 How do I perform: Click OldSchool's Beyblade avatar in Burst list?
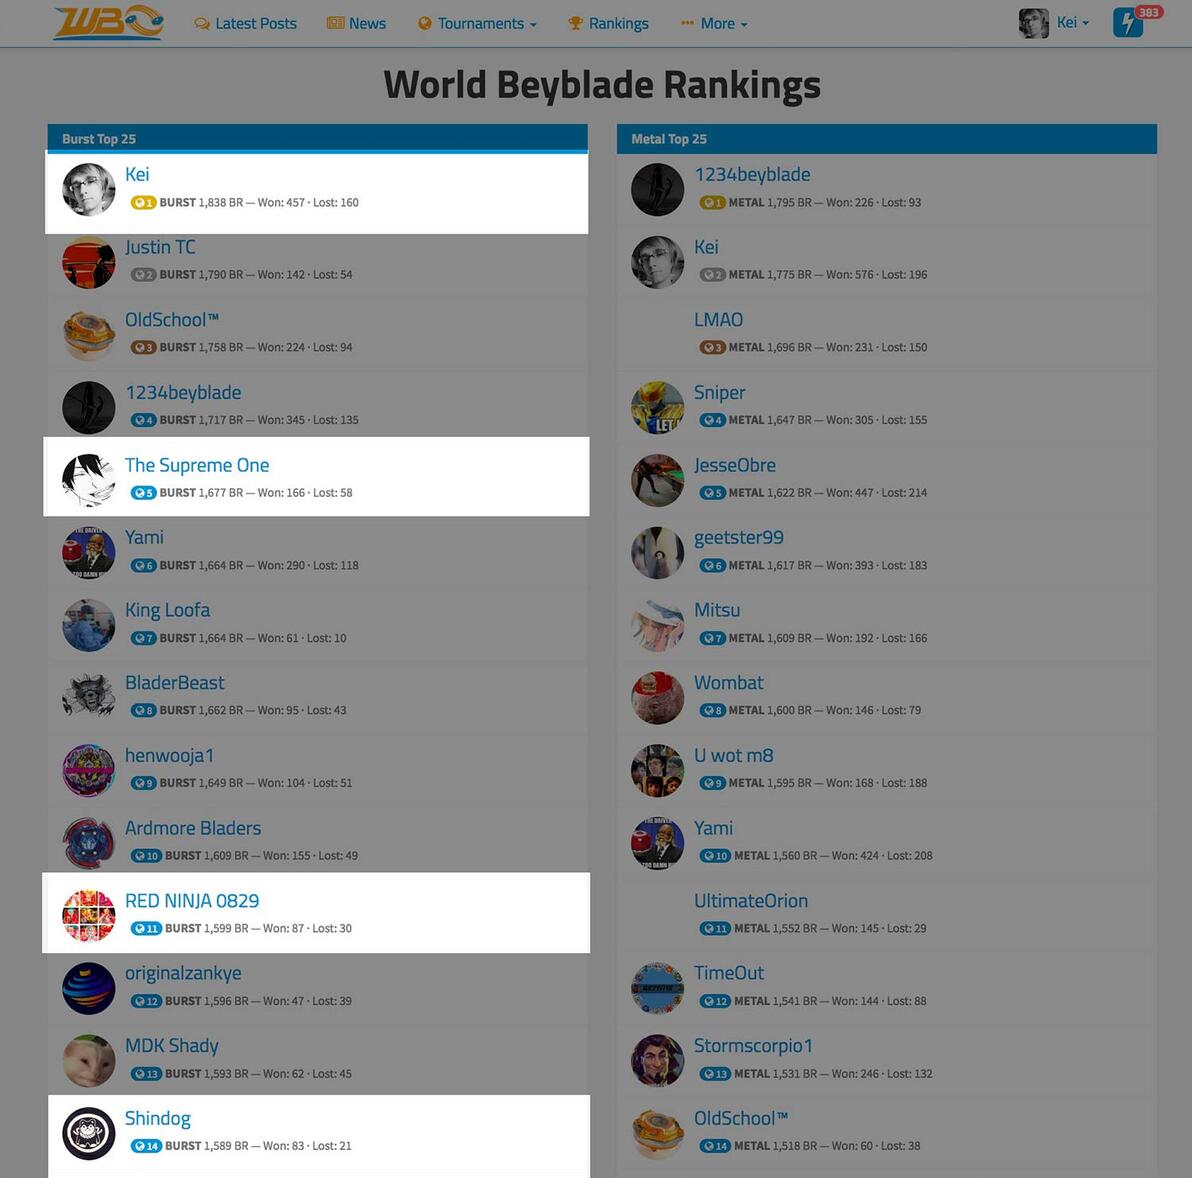88,334
